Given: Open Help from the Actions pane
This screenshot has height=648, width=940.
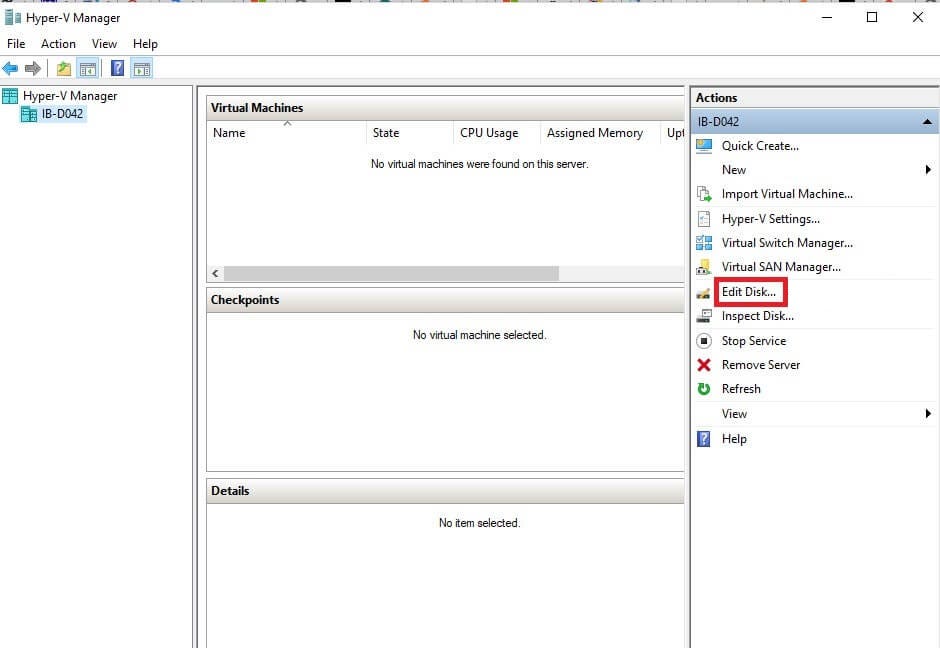Looking at the screenshot, I should tap(734, 438).
